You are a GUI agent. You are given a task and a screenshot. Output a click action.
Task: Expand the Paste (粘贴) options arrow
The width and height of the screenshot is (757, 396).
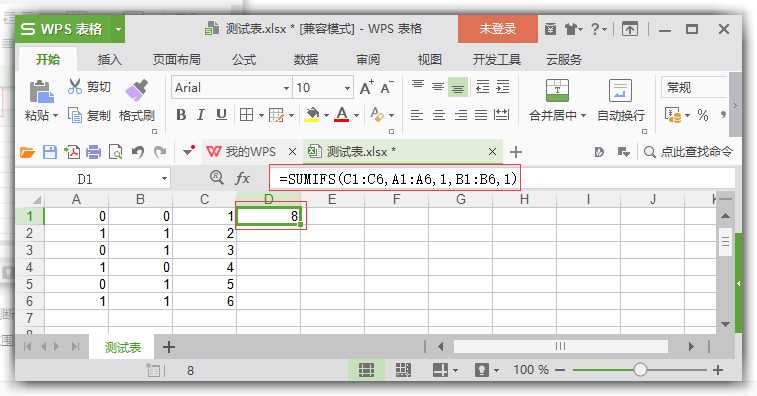click(55, 116)
